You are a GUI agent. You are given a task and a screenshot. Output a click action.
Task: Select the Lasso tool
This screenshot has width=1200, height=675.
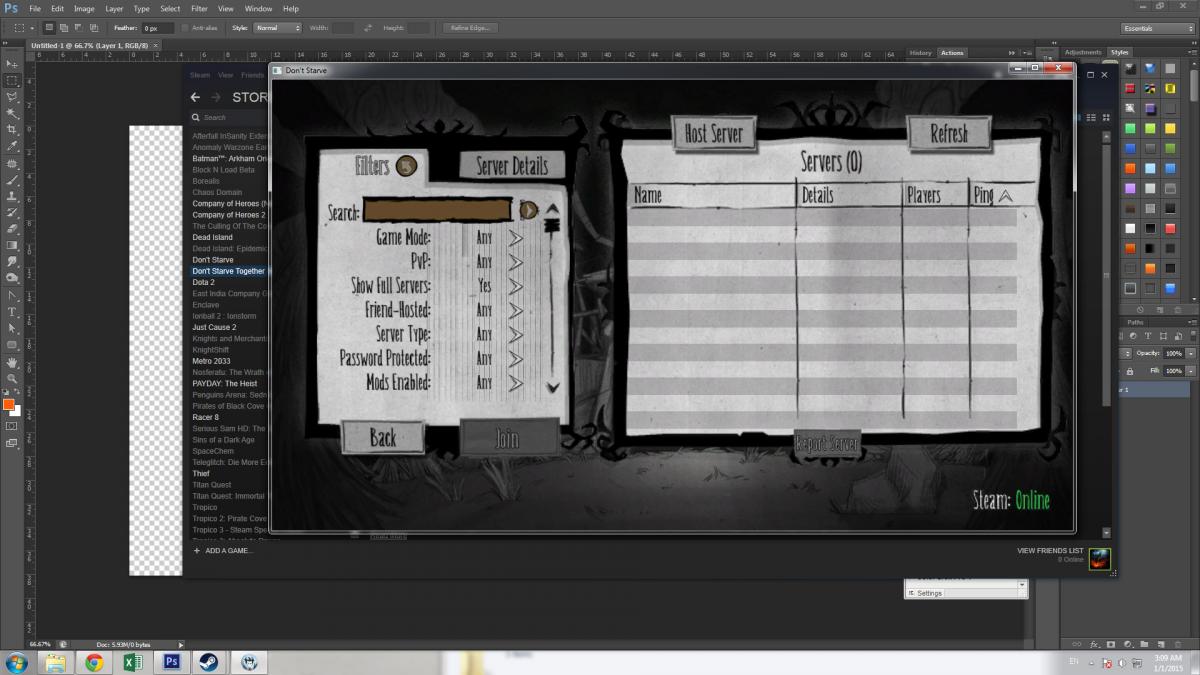12,97
